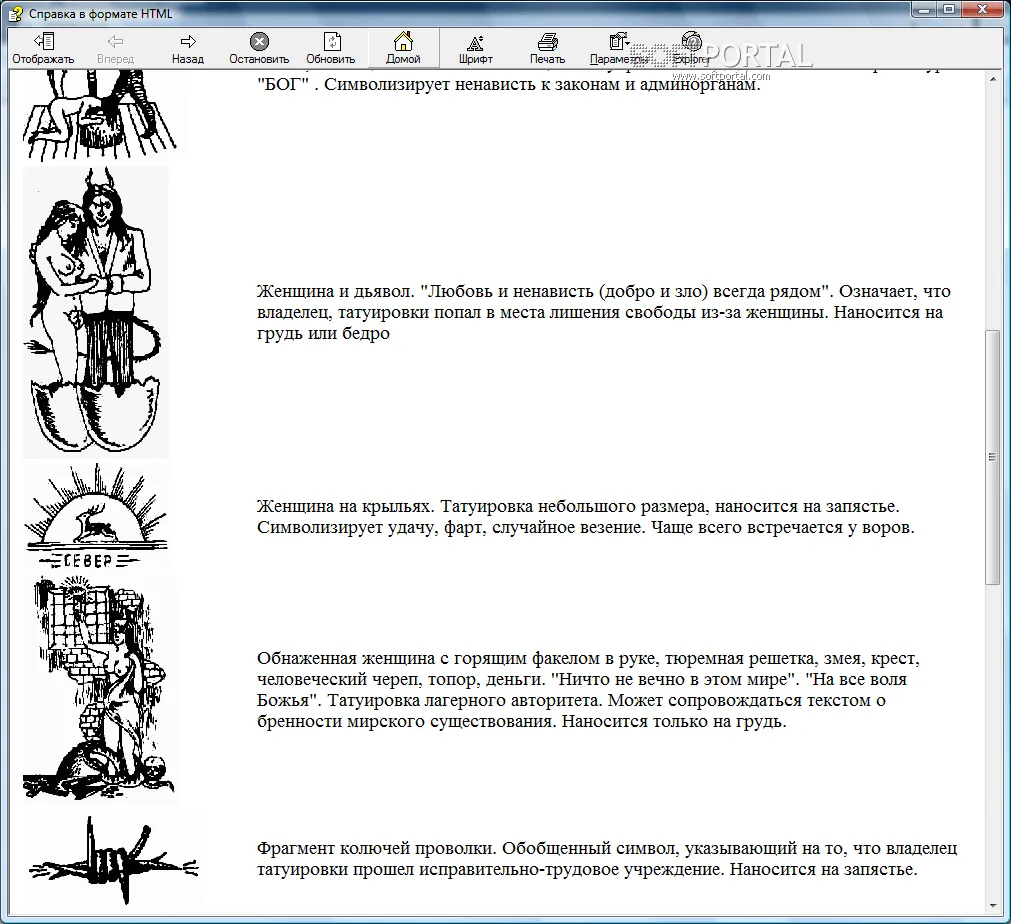Change the font size with Шрифт
This screenshot has width=1011, height=924.
tap(476, 48)
